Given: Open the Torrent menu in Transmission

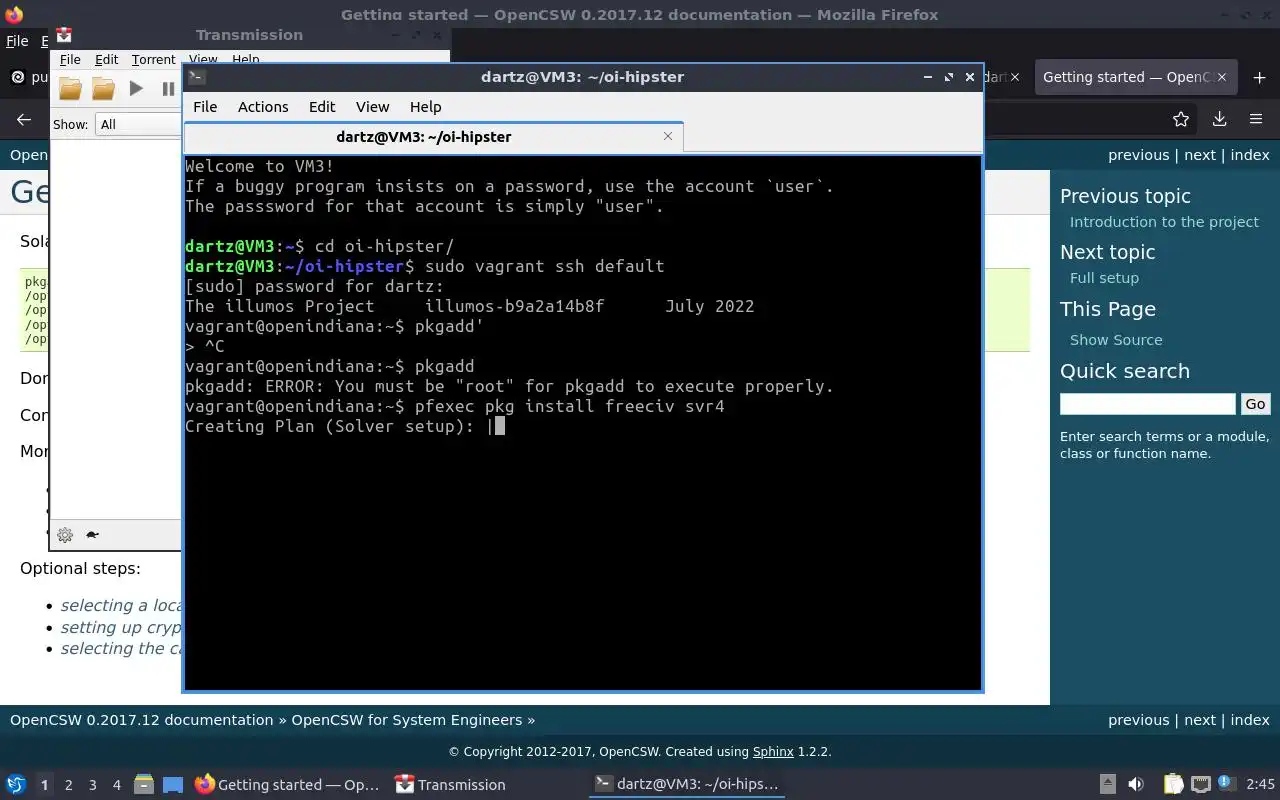Looking at the screenshot, I should tap(153, 60).
